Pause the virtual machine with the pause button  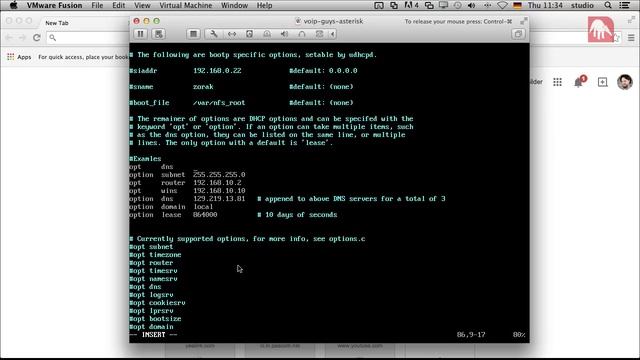140,34
